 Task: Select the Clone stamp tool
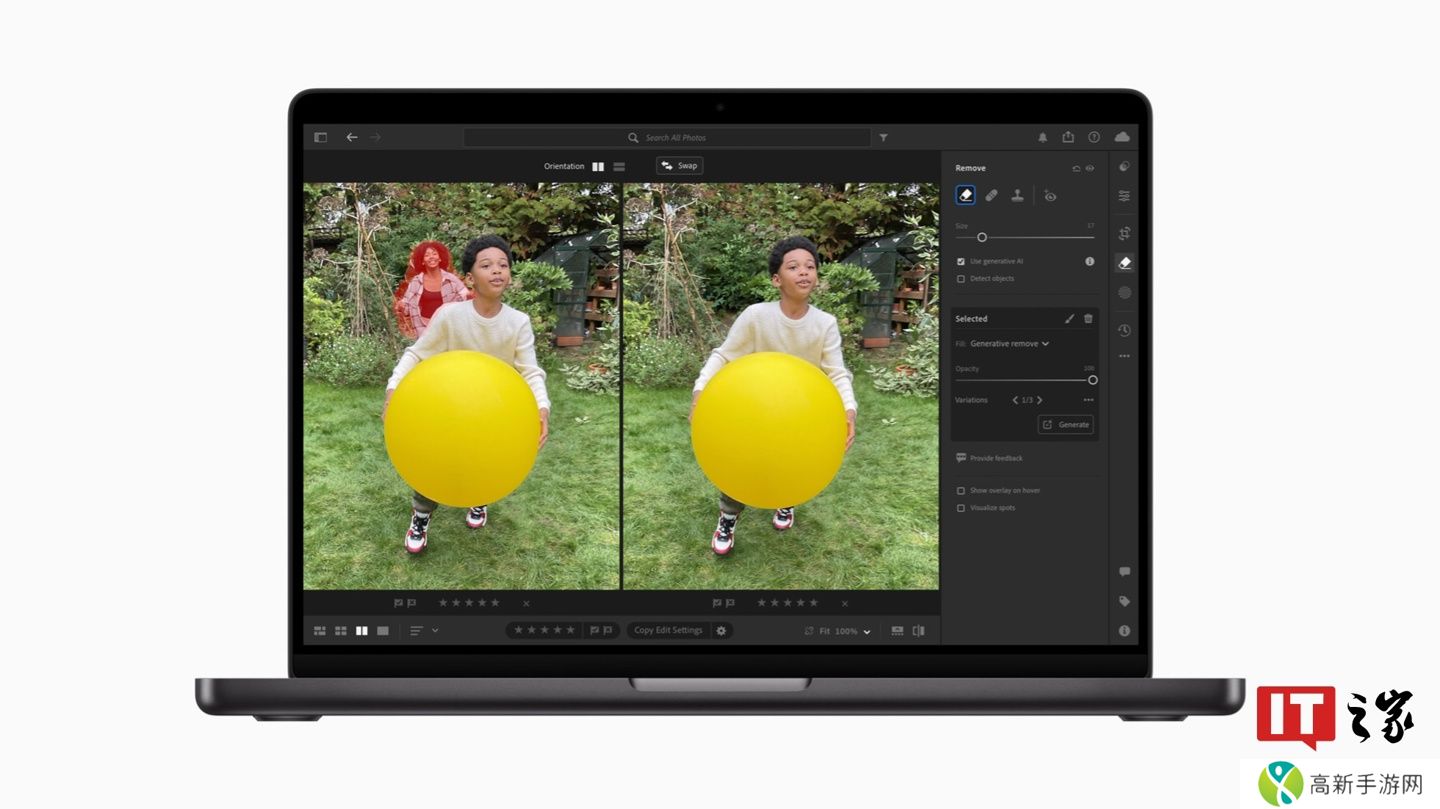(x=1017, y=196)
